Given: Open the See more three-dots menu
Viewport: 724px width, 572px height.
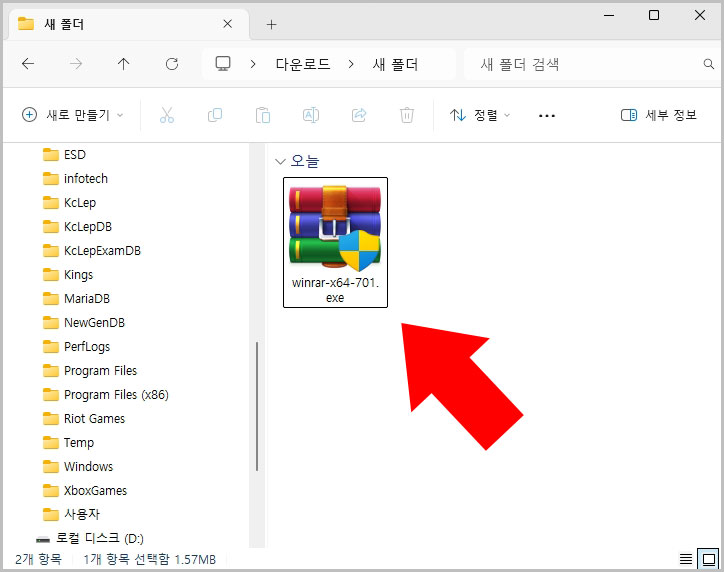Looking at the screenshot, I should pyautogui.click(x=547, y=115).
